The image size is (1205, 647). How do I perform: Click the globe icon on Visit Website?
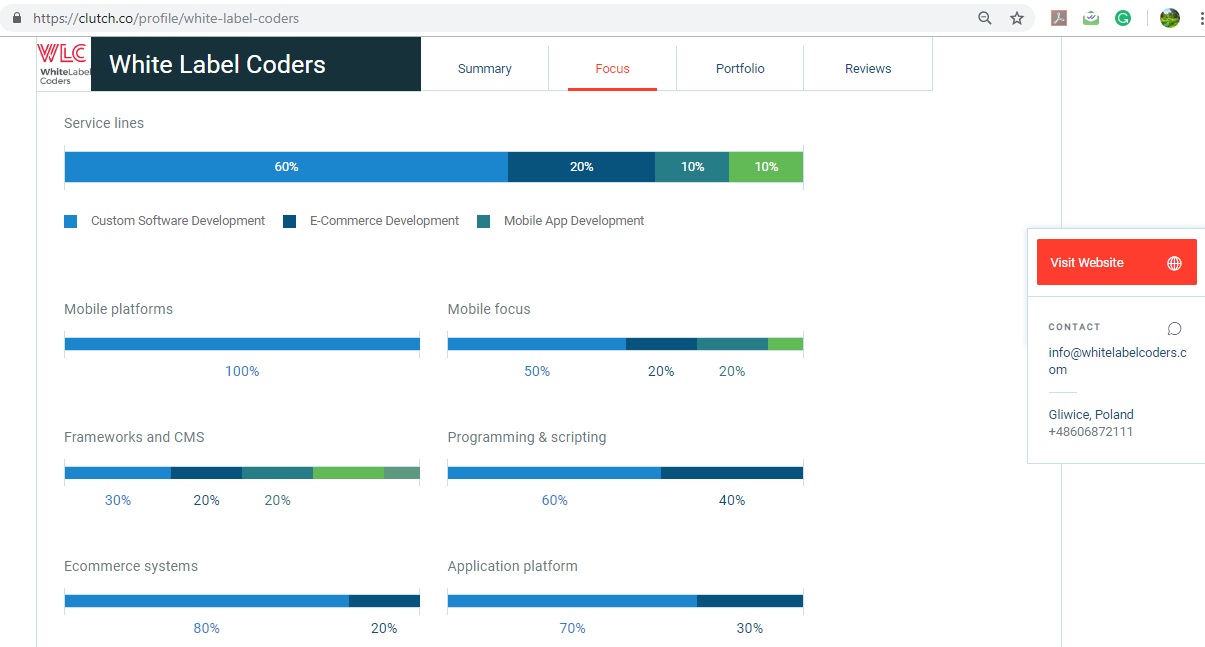(1175, 263)
